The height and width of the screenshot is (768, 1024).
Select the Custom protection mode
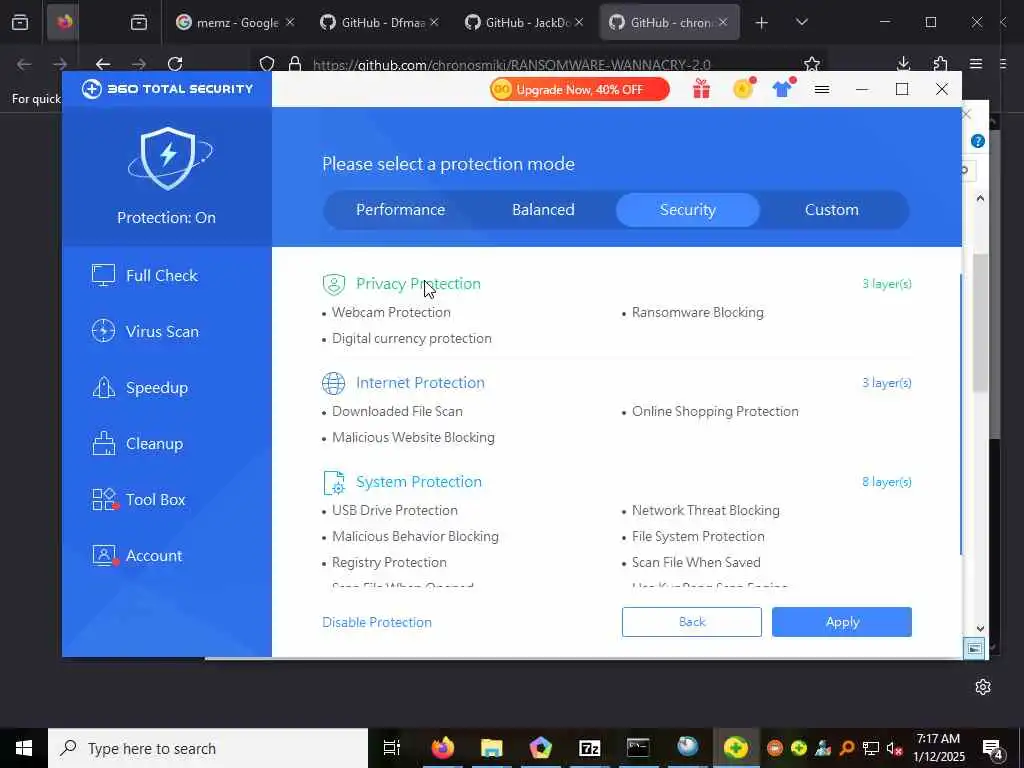(x=831, y=210)
